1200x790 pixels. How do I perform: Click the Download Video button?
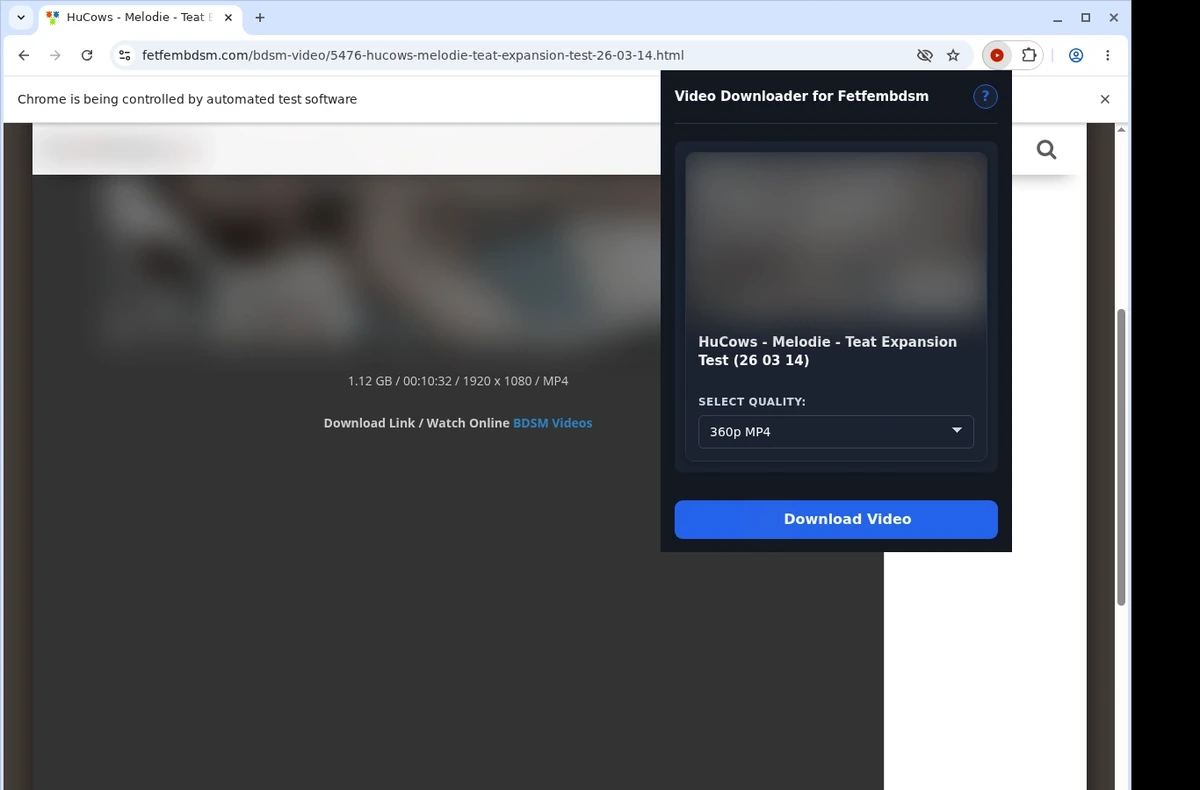(x=836, y=519)
